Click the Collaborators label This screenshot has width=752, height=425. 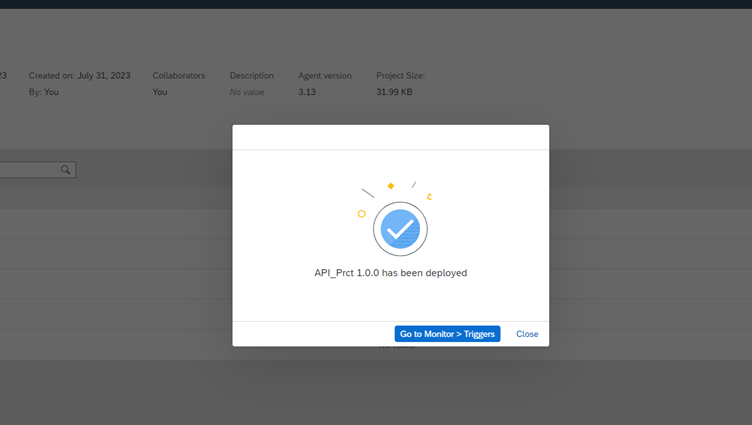pos(178,76)
